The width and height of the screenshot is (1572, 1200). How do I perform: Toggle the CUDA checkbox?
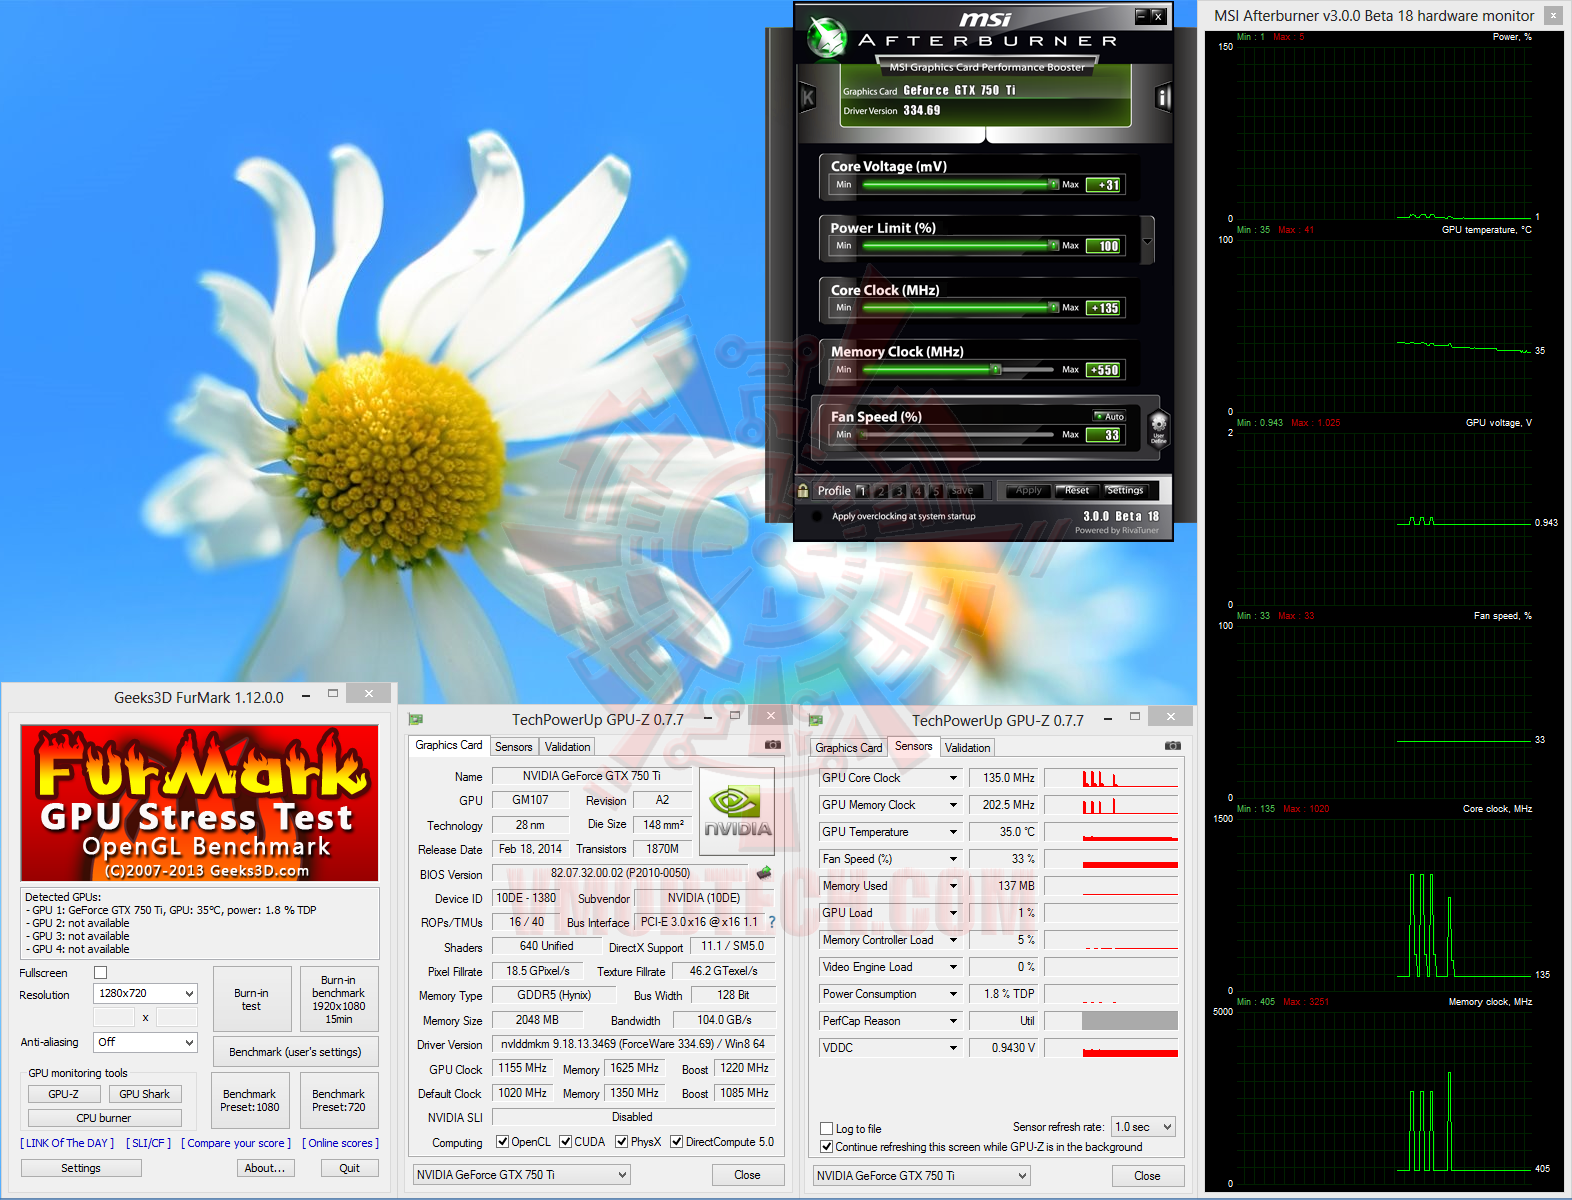[566, 1142]
